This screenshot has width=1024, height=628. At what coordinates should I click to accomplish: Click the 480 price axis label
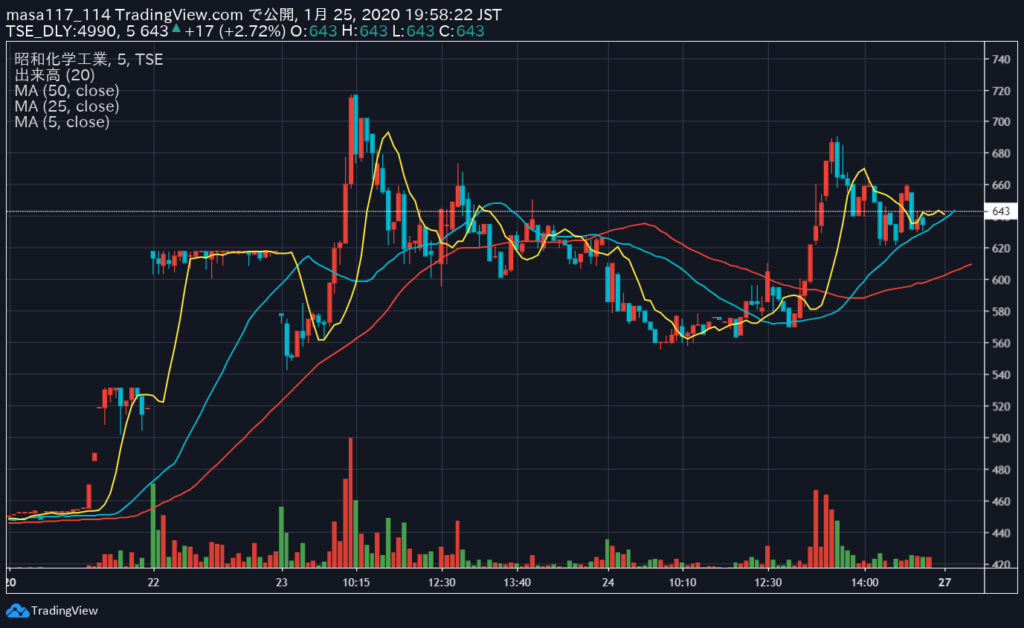(1000, 469)
